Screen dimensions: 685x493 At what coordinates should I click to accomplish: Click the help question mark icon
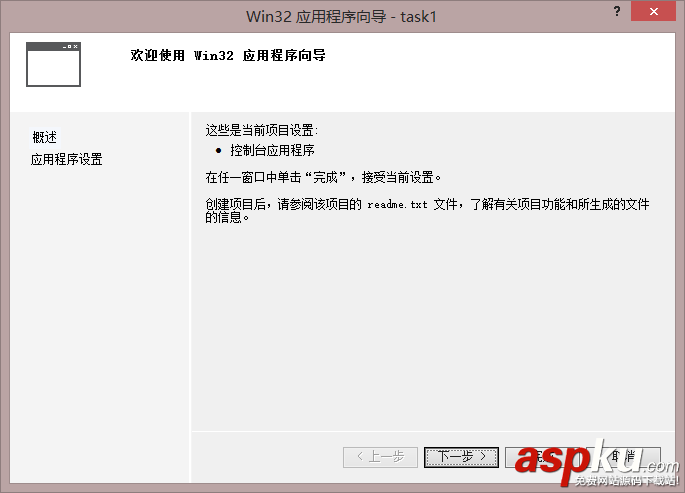(617, 11)
